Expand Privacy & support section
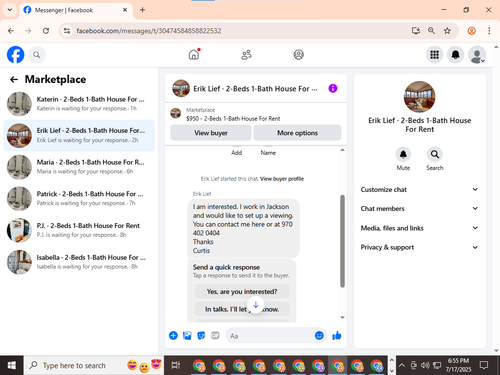Viewport: 500px width, 375px height. pyautogui.click(x=419, y=247)
